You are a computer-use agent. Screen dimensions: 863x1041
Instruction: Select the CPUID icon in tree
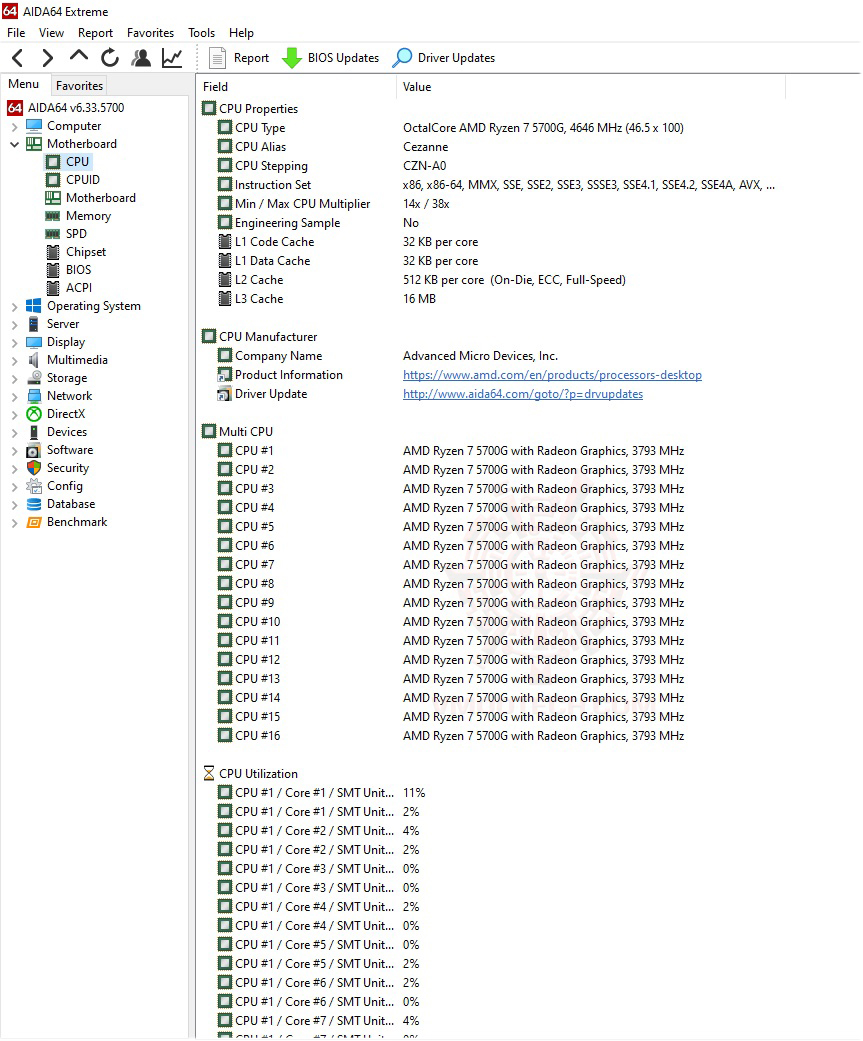tap(53, 180)
